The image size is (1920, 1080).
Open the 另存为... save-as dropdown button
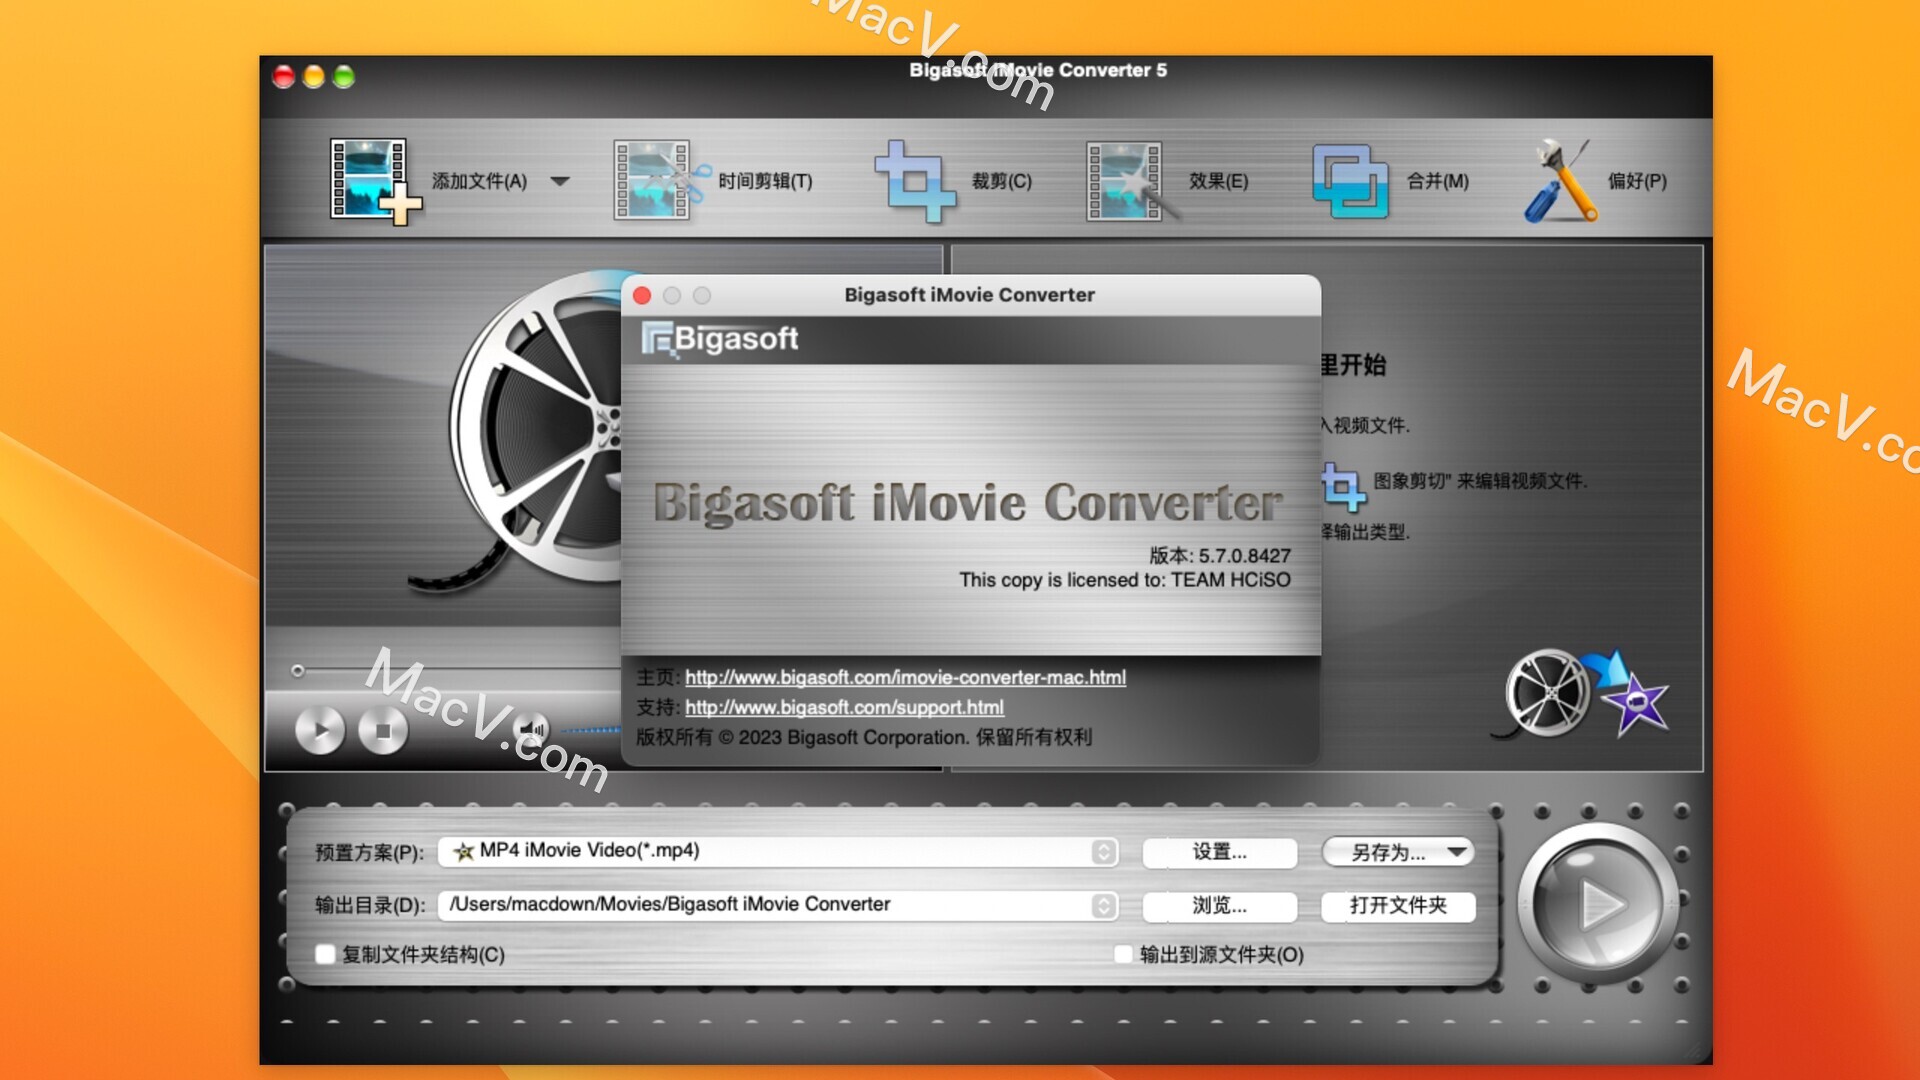[1397, 852]
